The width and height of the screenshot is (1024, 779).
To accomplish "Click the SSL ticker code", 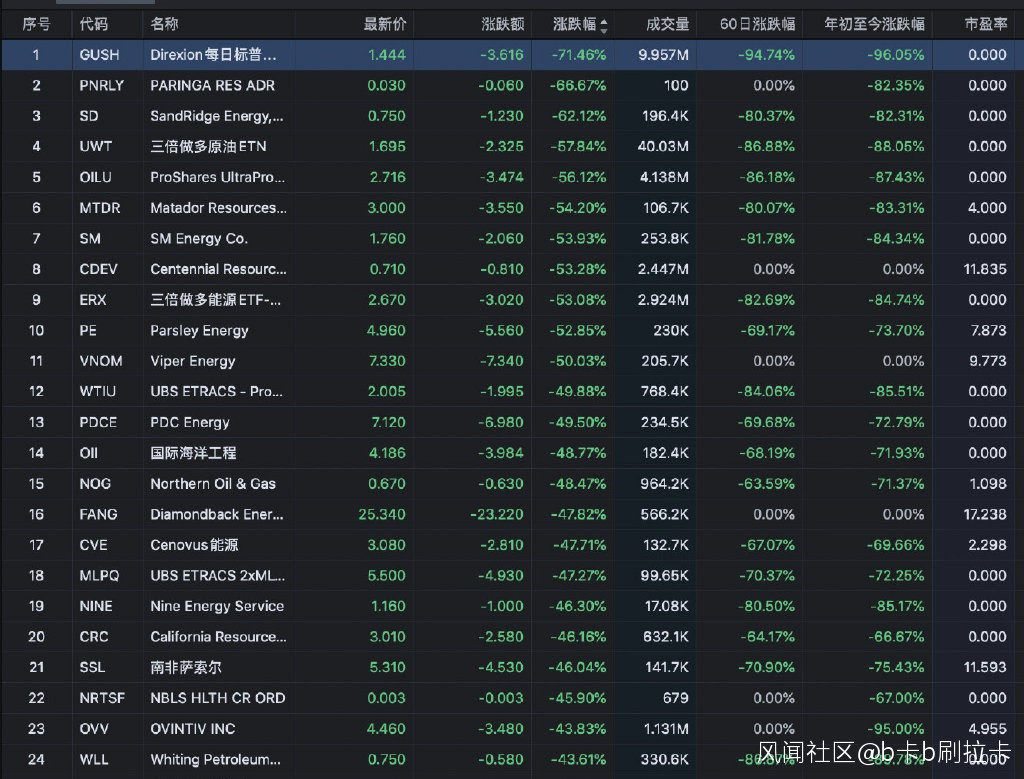I will (92, 667).
